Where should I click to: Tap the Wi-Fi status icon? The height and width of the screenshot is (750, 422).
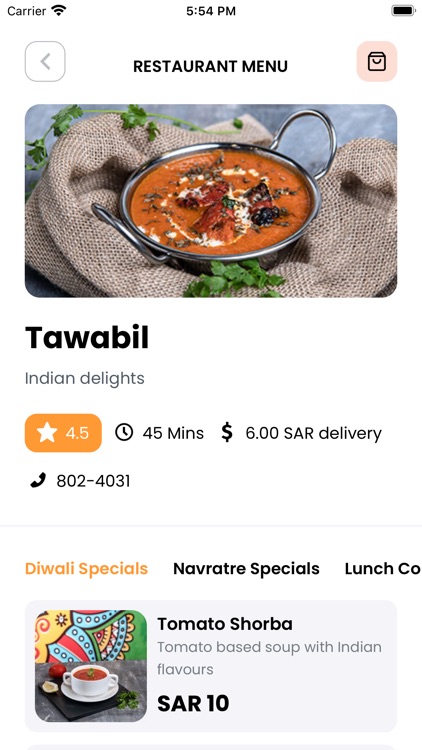(59, 11)
